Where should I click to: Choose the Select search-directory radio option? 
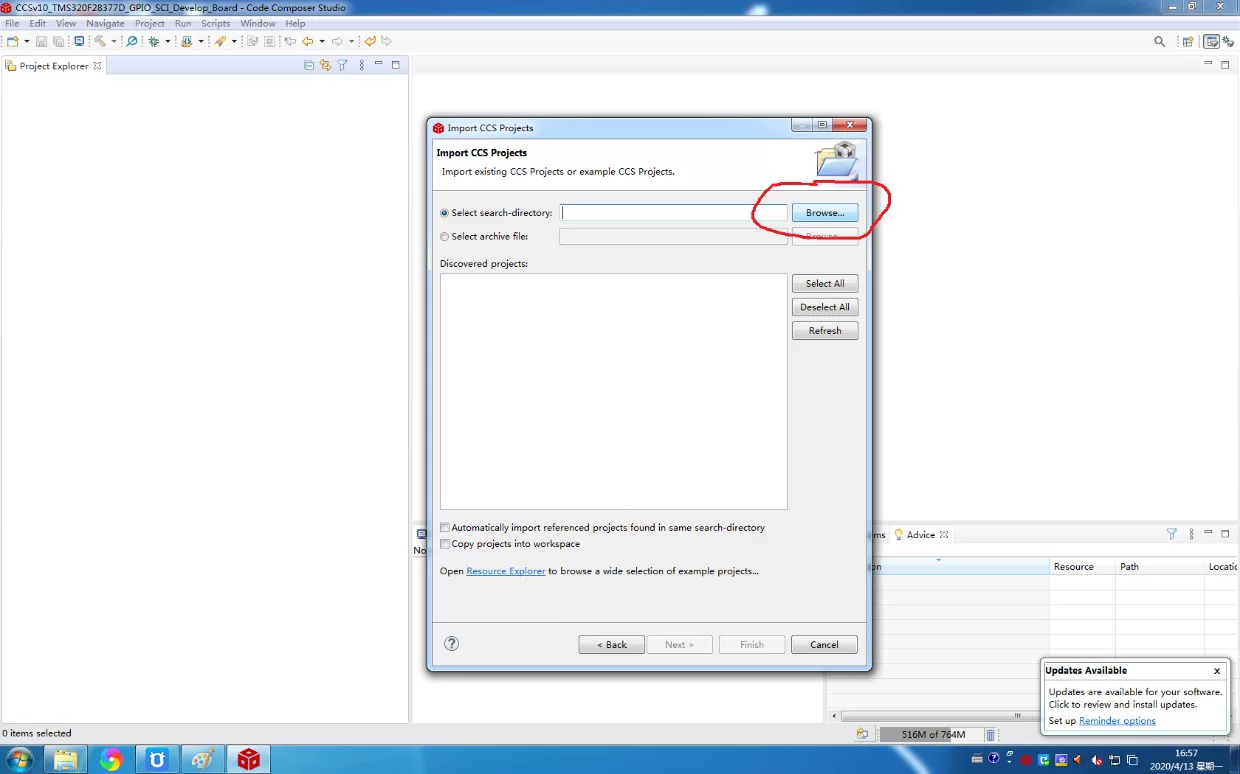click(445, 213)
